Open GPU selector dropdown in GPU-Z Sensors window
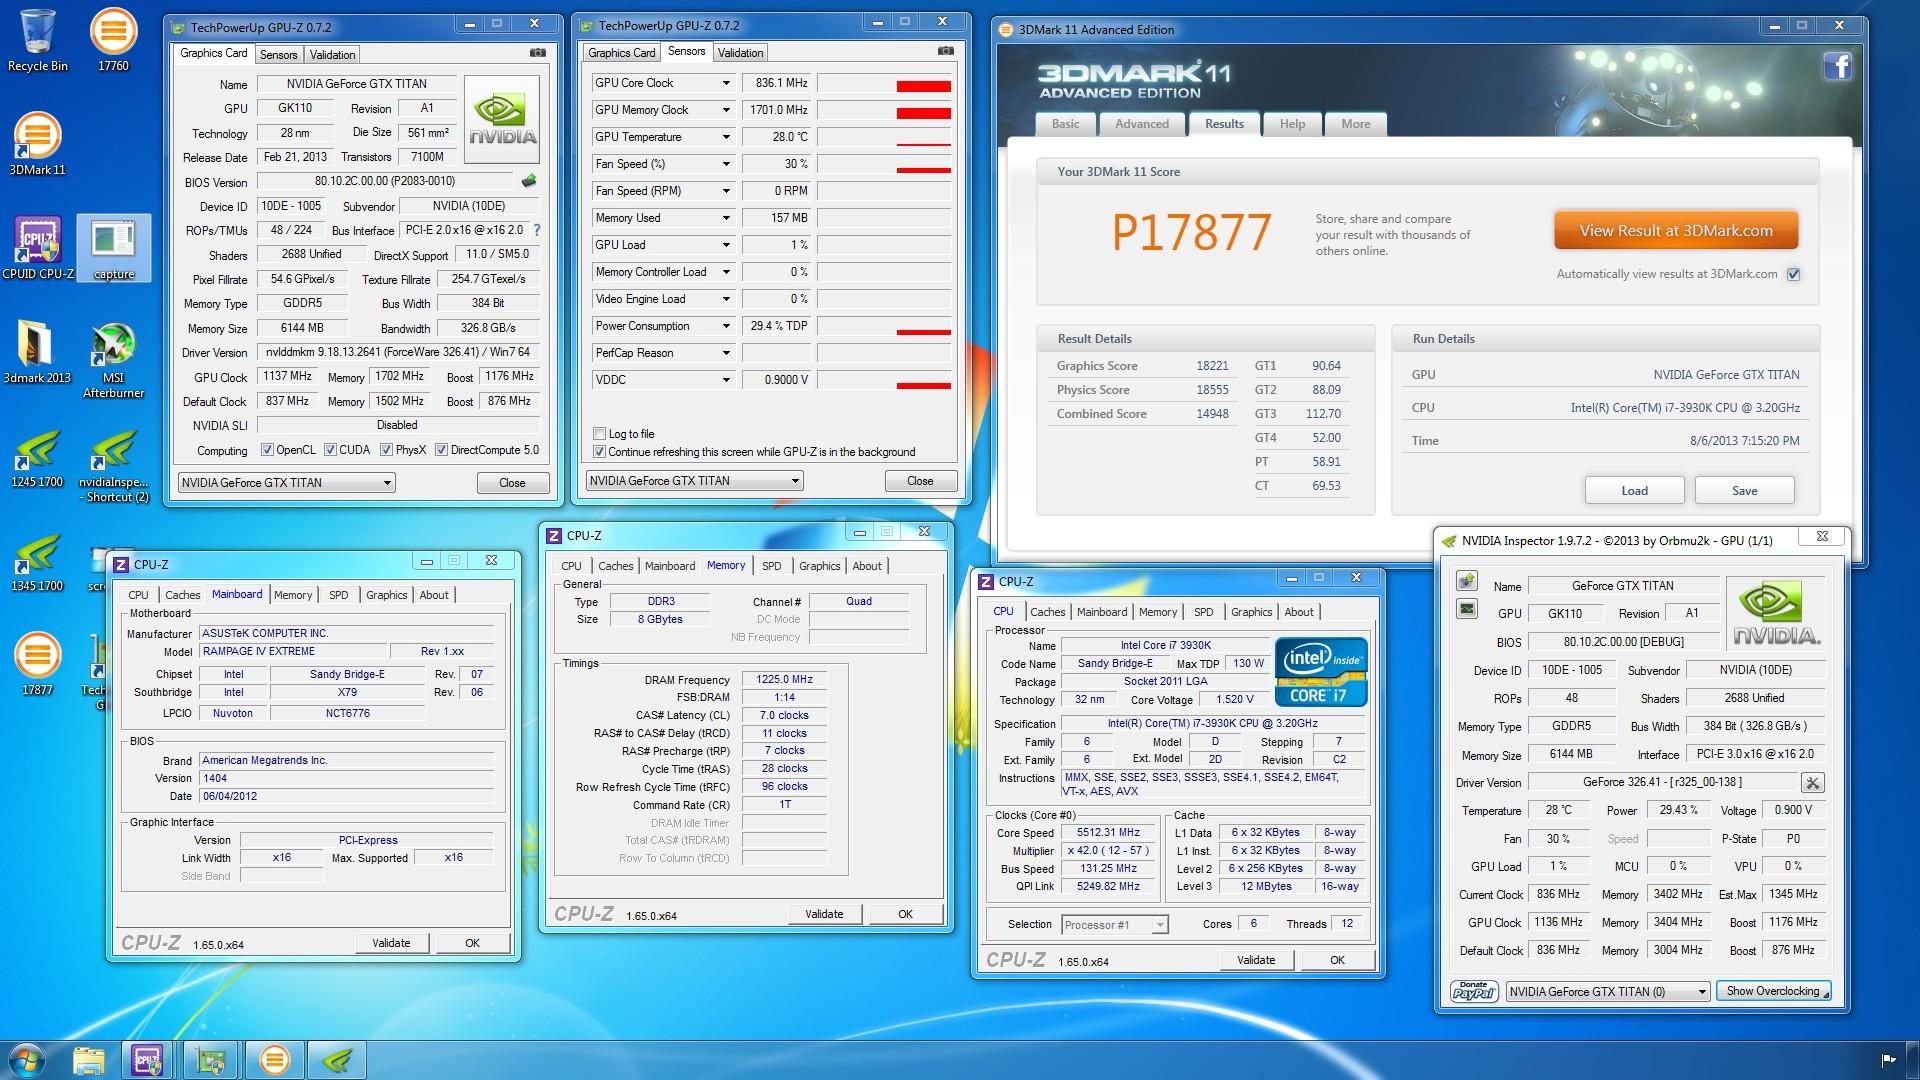Viewport: 1920px width, 1080px height. pos(695,481)
